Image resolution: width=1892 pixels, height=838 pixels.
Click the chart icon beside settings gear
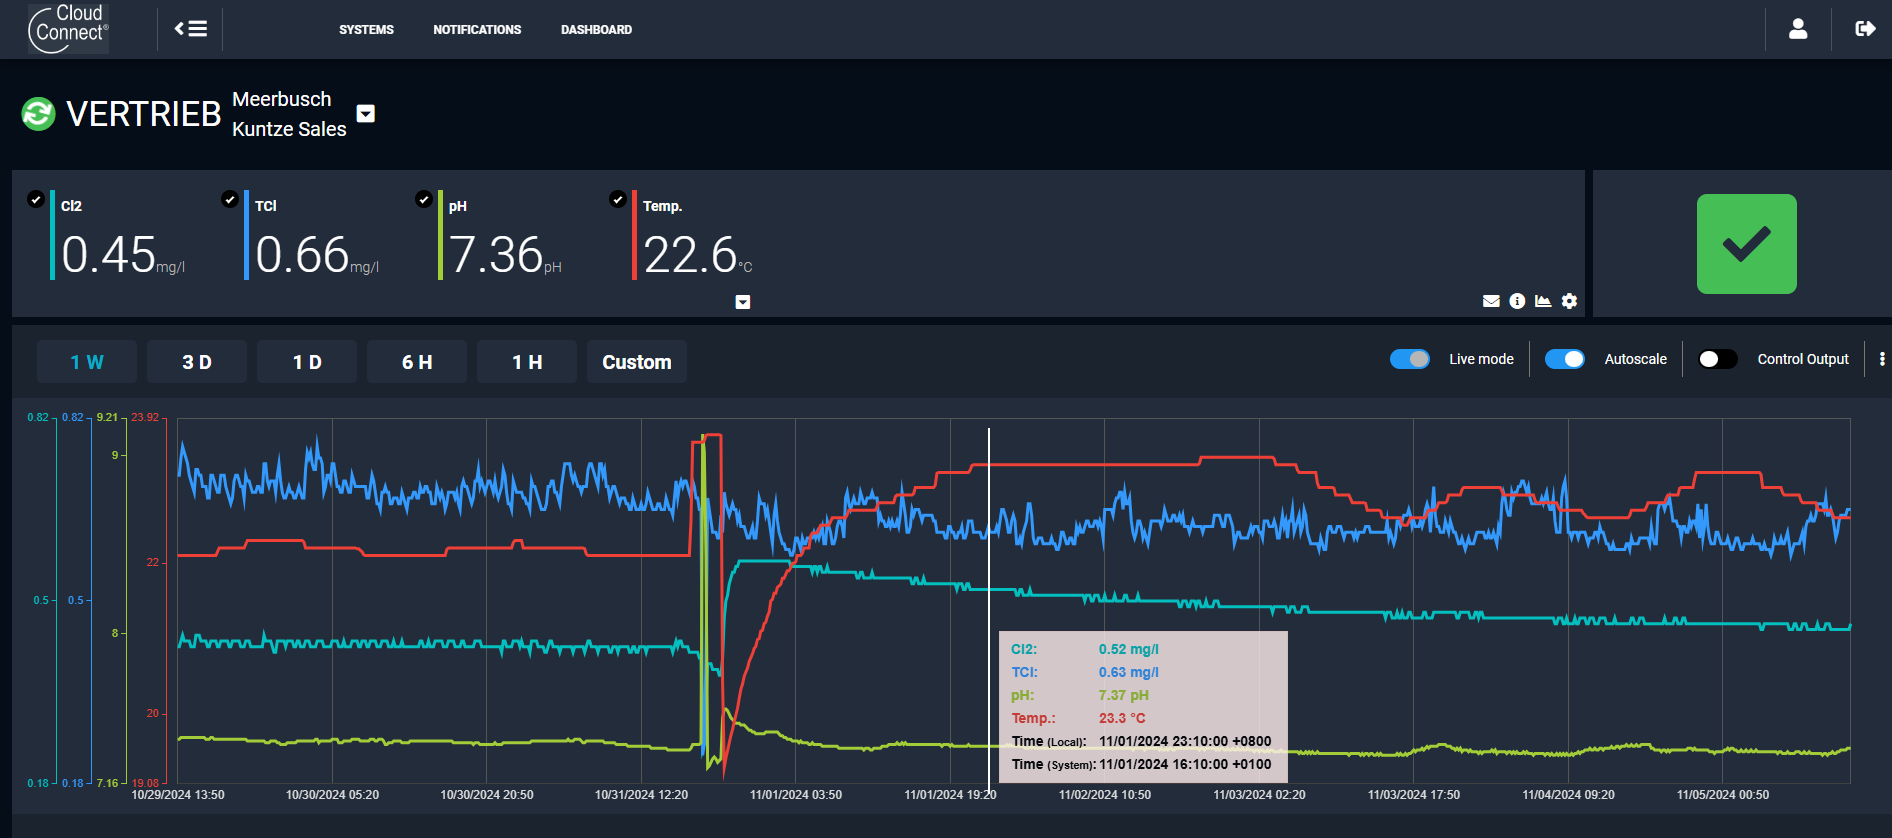[1543, 301]
